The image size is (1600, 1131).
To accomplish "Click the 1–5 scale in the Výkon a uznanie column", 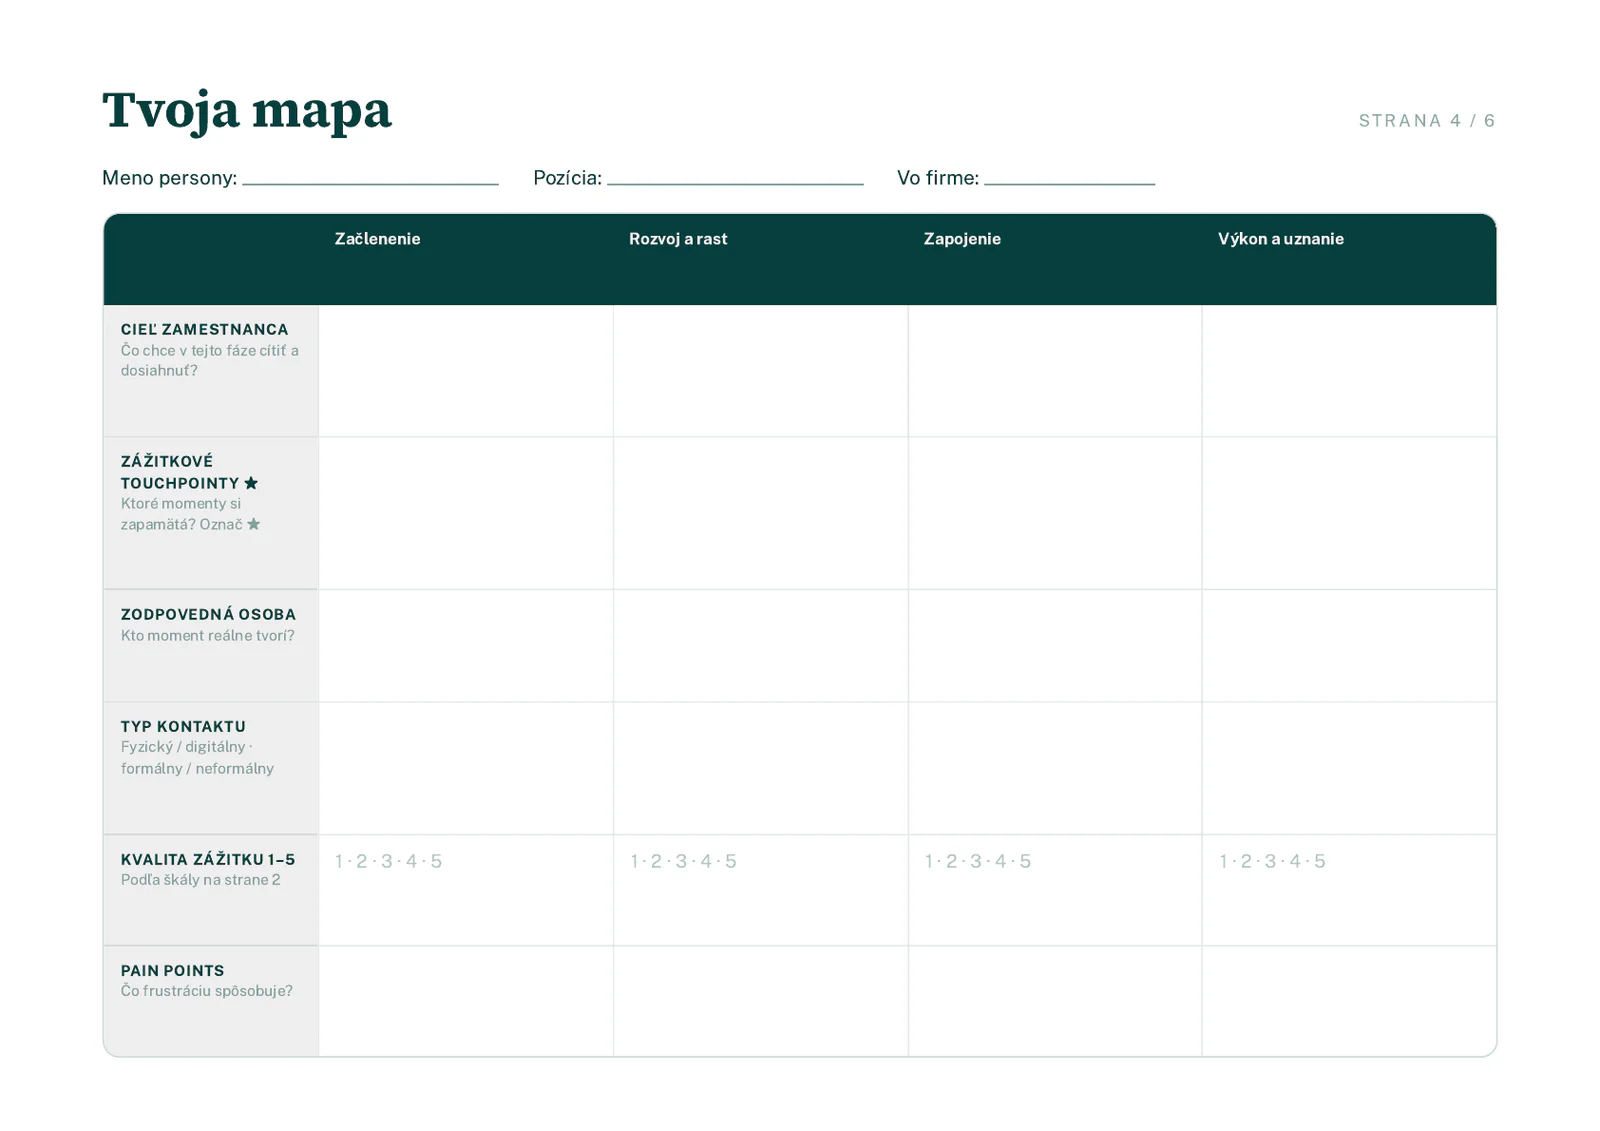I will (x=1272, y=861).
